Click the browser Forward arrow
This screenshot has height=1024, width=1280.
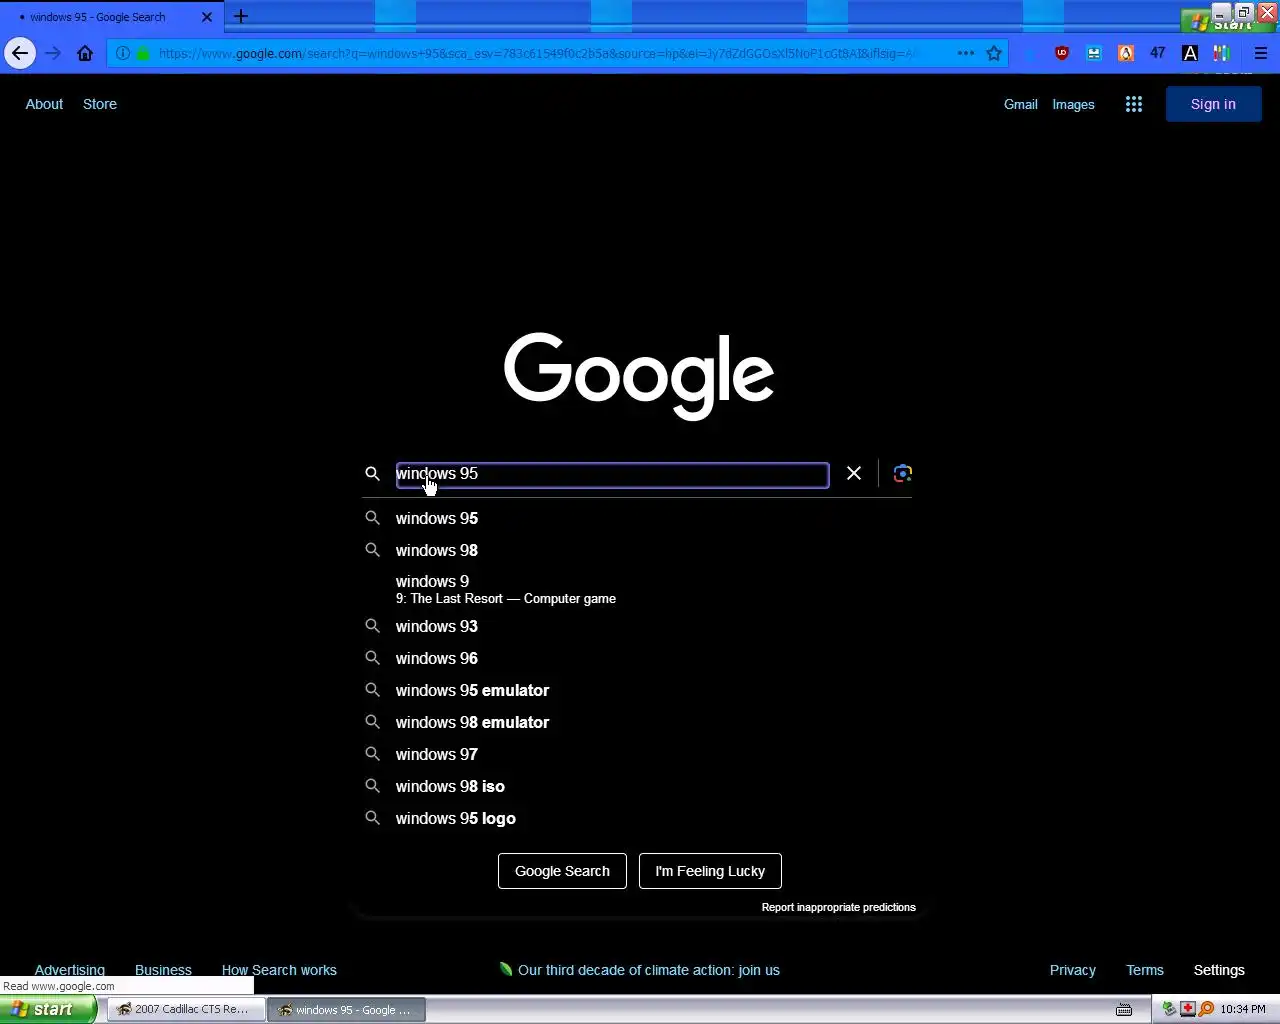53,53
